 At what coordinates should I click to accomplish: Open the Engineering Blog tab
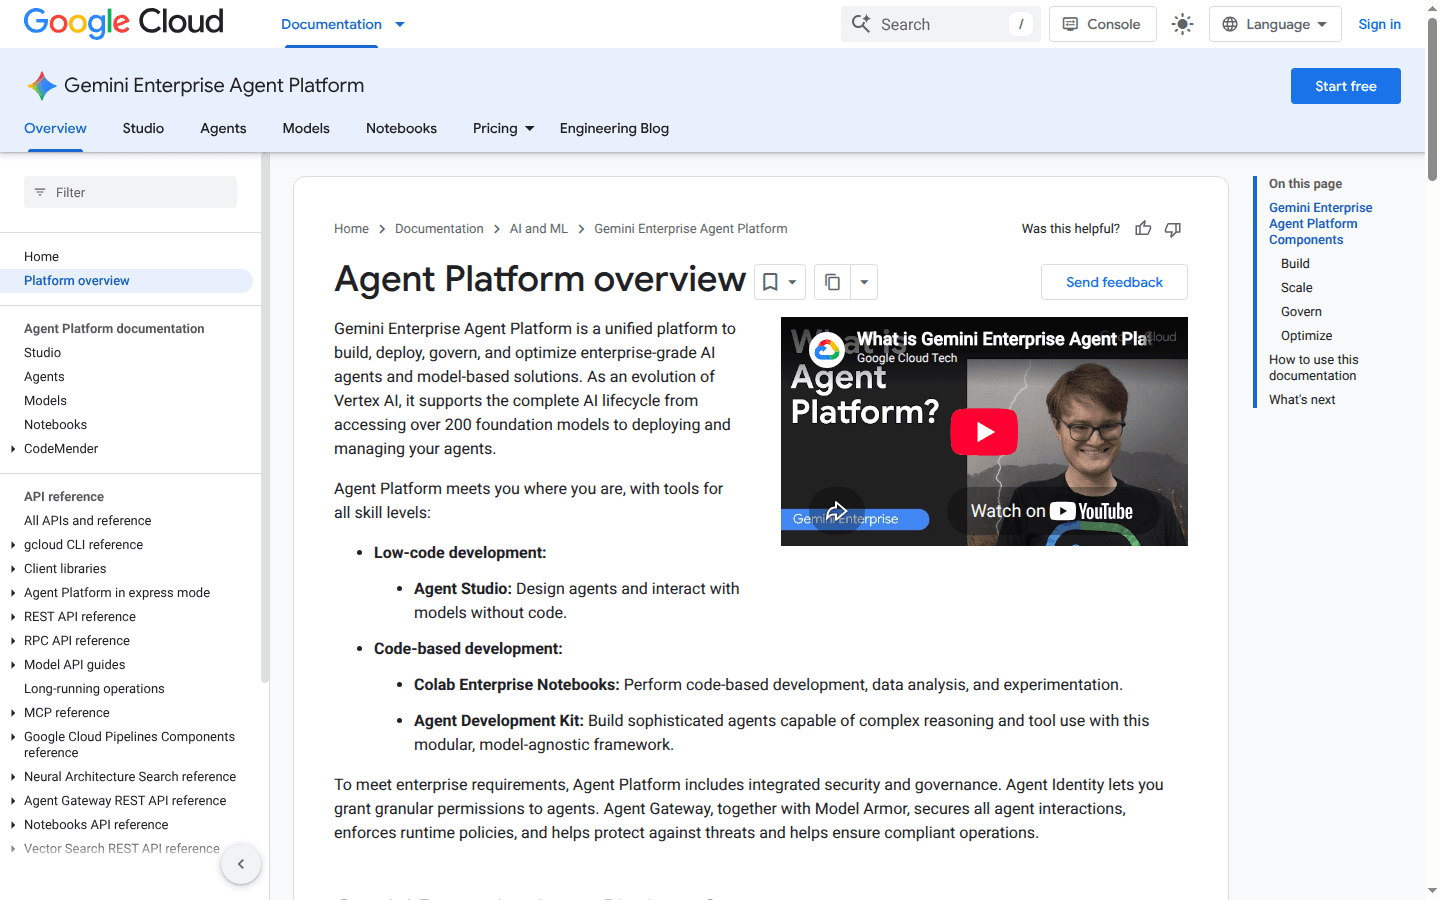coord(614,128)
